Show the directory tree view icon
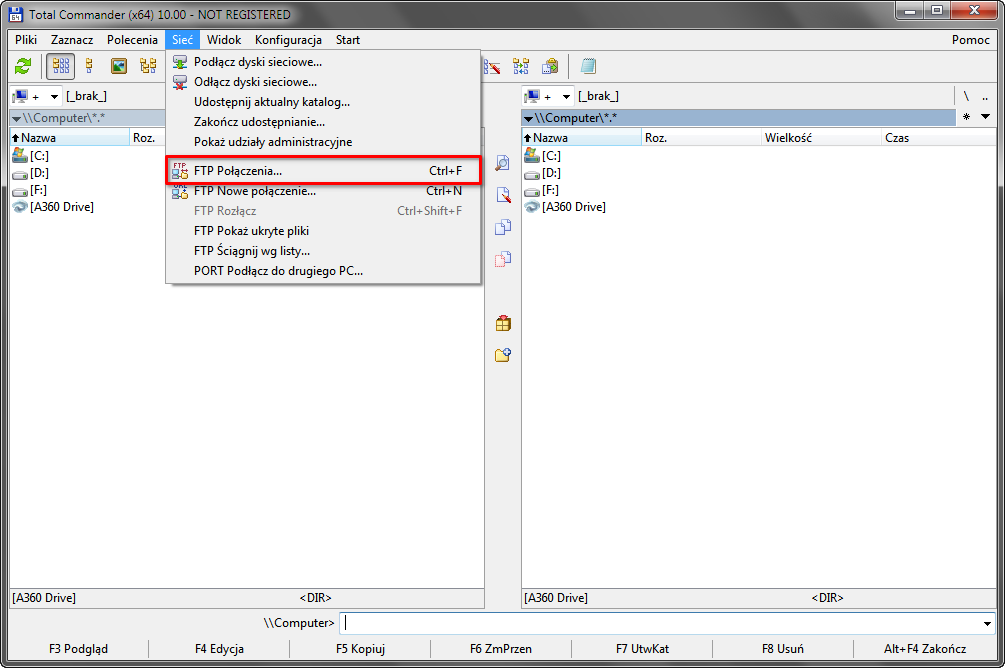Screen dimensions: 1005x668 pos(148,66)
